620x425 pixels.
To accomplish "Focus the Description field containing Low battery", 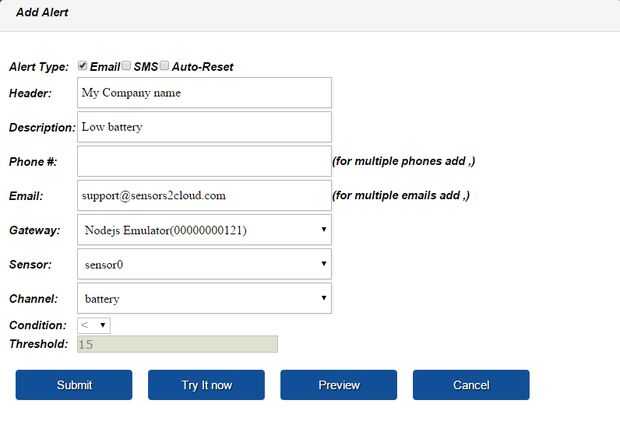I will point(204,127).
